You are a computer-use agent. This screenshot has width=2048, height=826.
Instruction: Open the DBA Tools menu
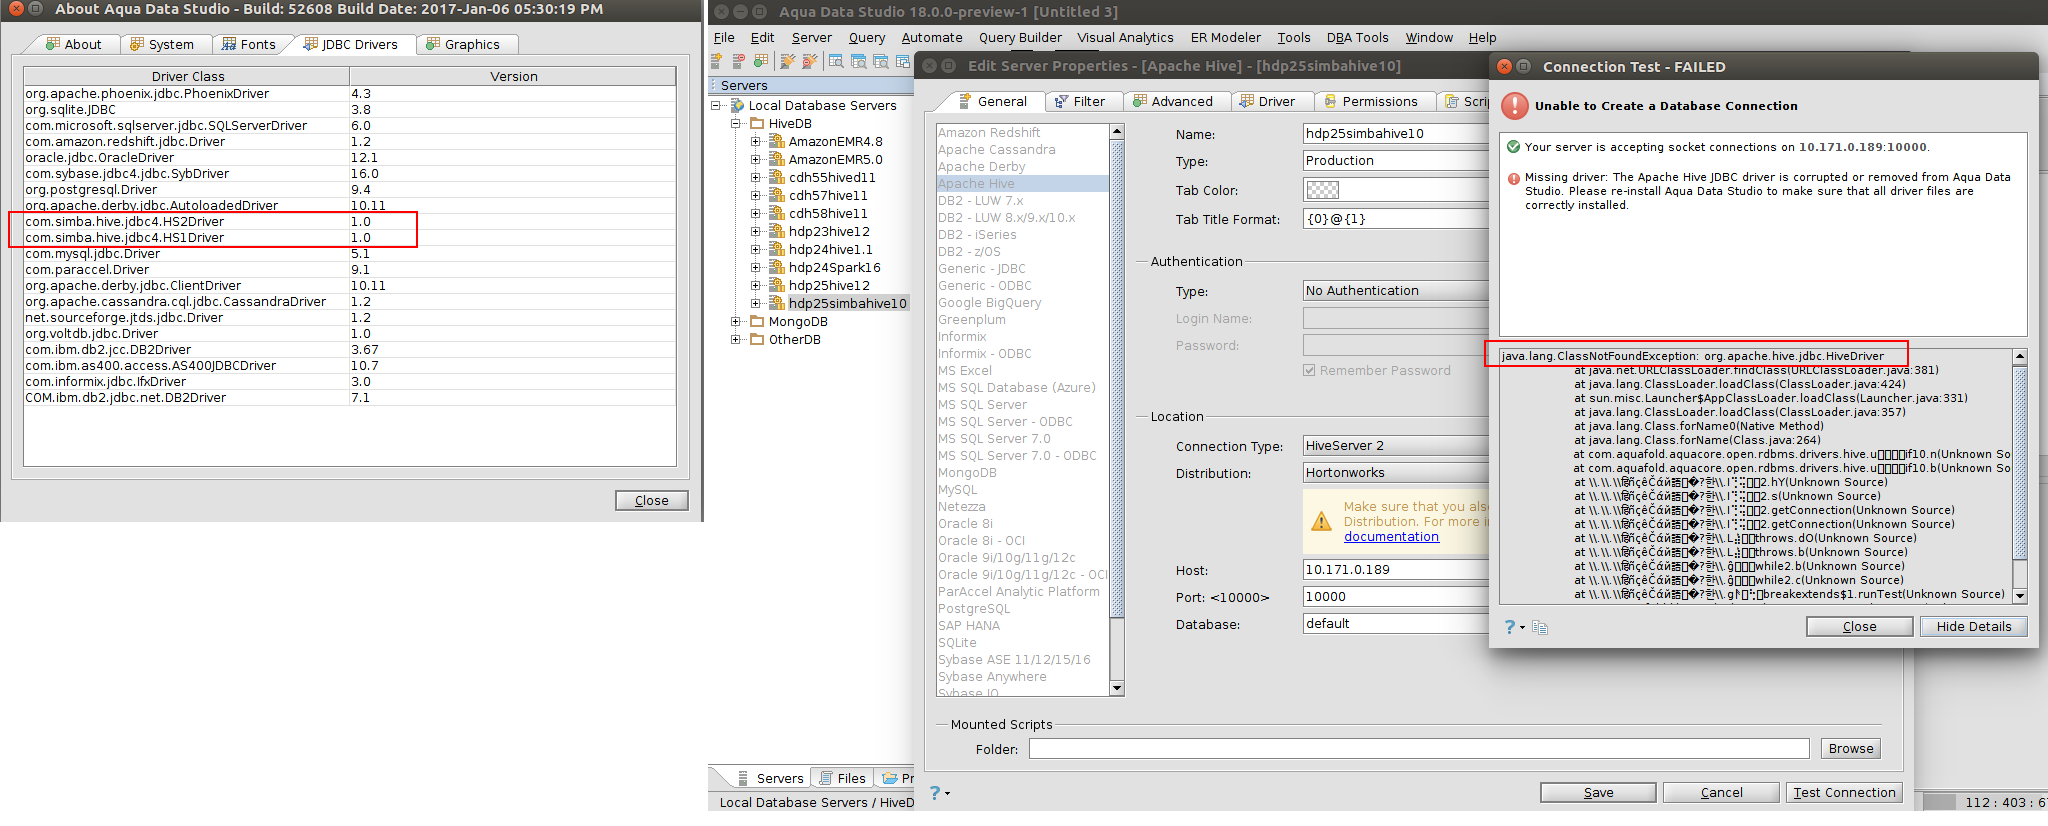[1357, 37]
